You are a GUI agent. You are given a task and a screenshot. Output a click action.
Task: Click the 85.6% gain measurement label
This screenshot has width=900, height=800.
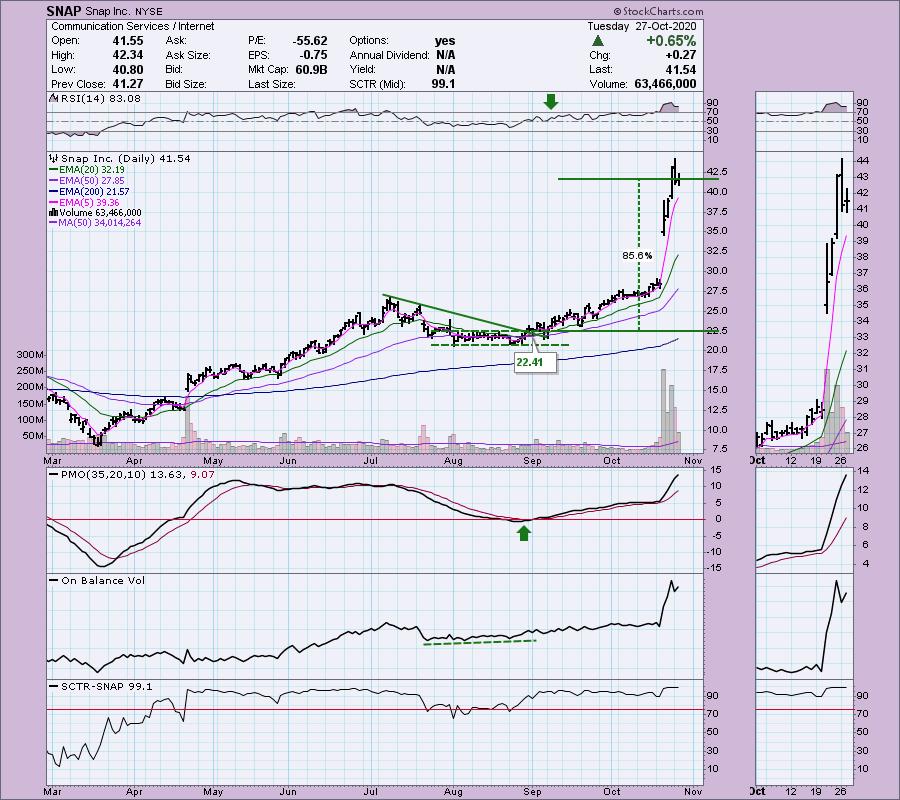[x=637, y=255]
